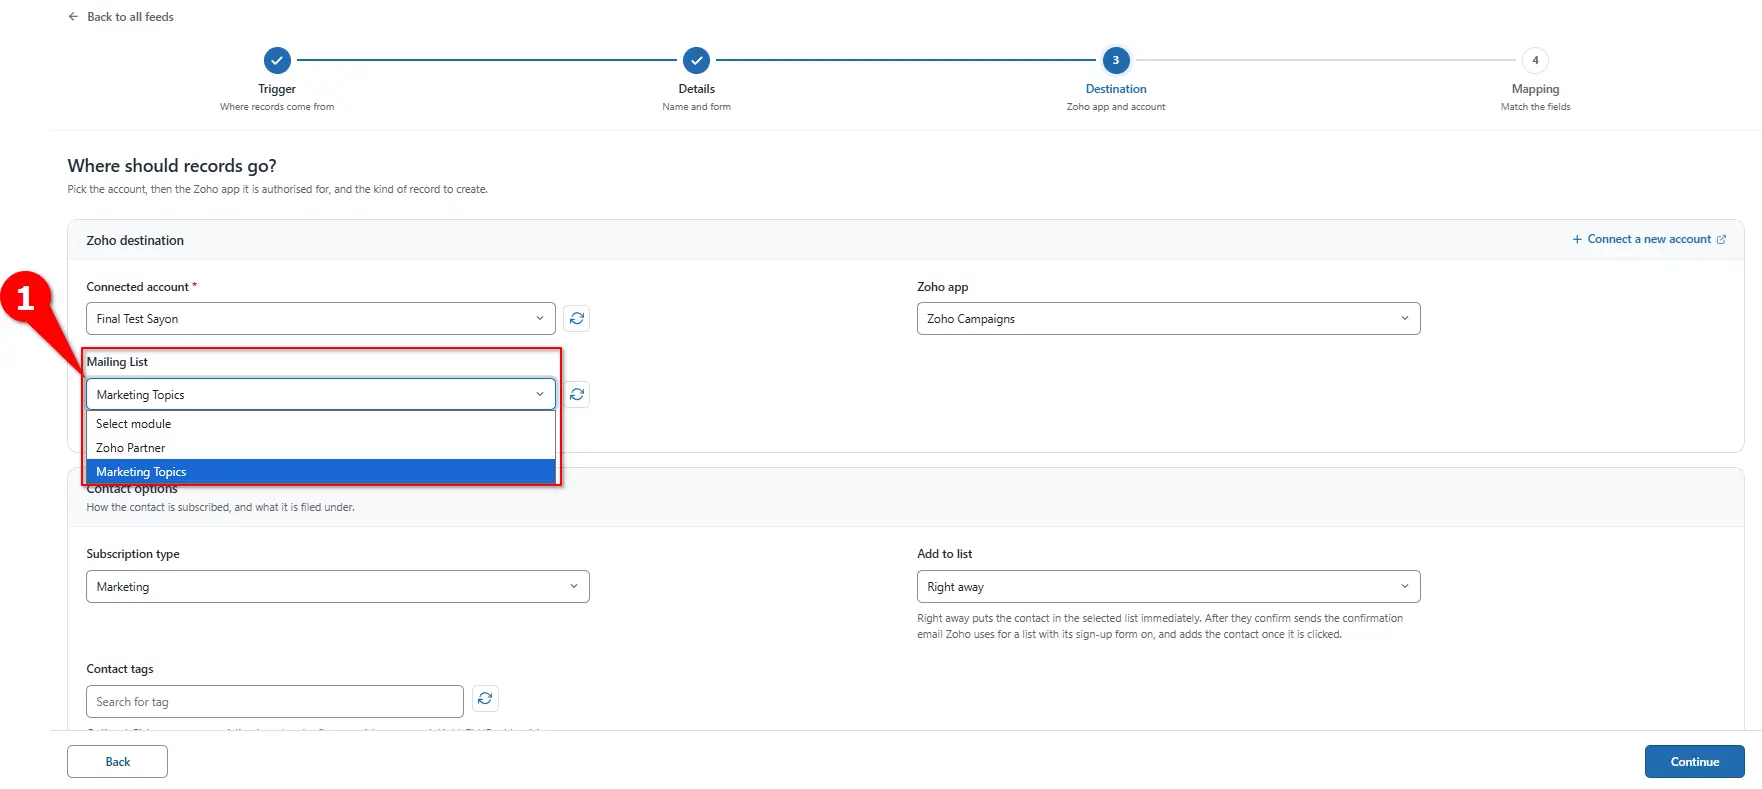Click the Trigger step checkmark circle
1762x789 pixels.
click(277, 60)
